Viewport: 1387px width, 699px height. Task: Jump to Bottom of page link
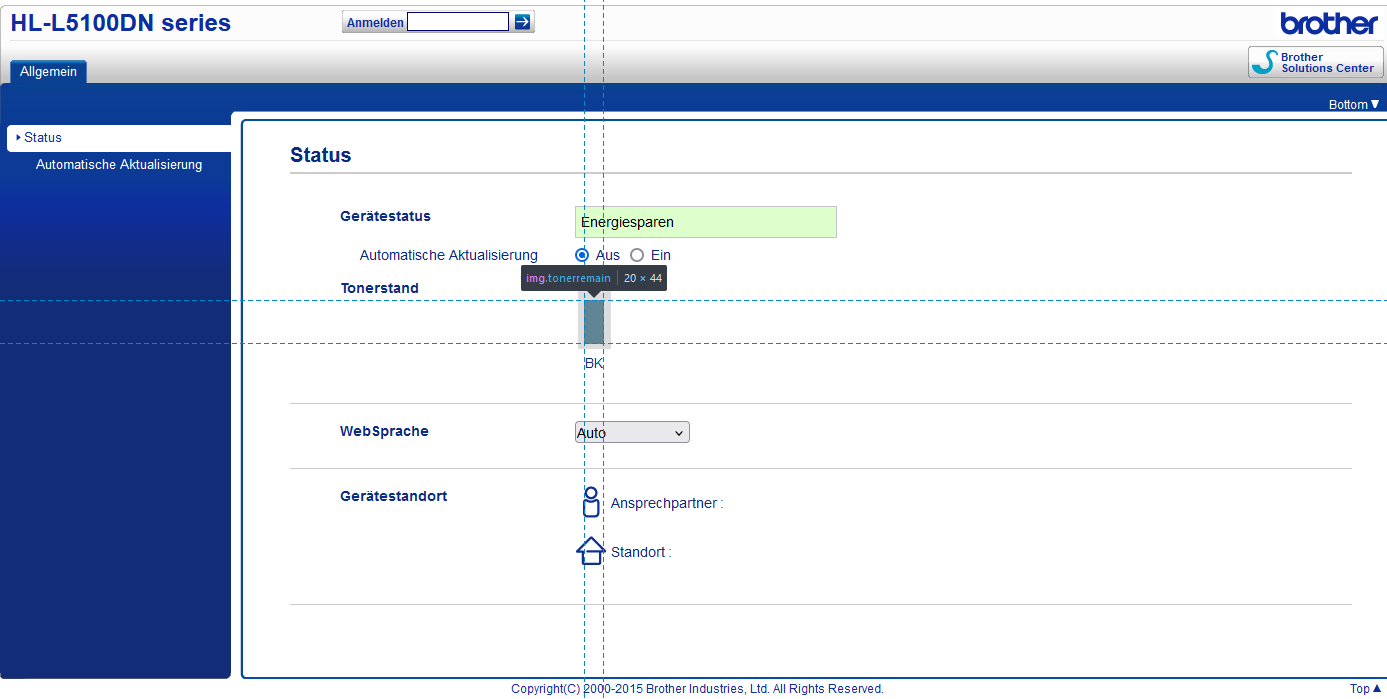click(1354, 104)
